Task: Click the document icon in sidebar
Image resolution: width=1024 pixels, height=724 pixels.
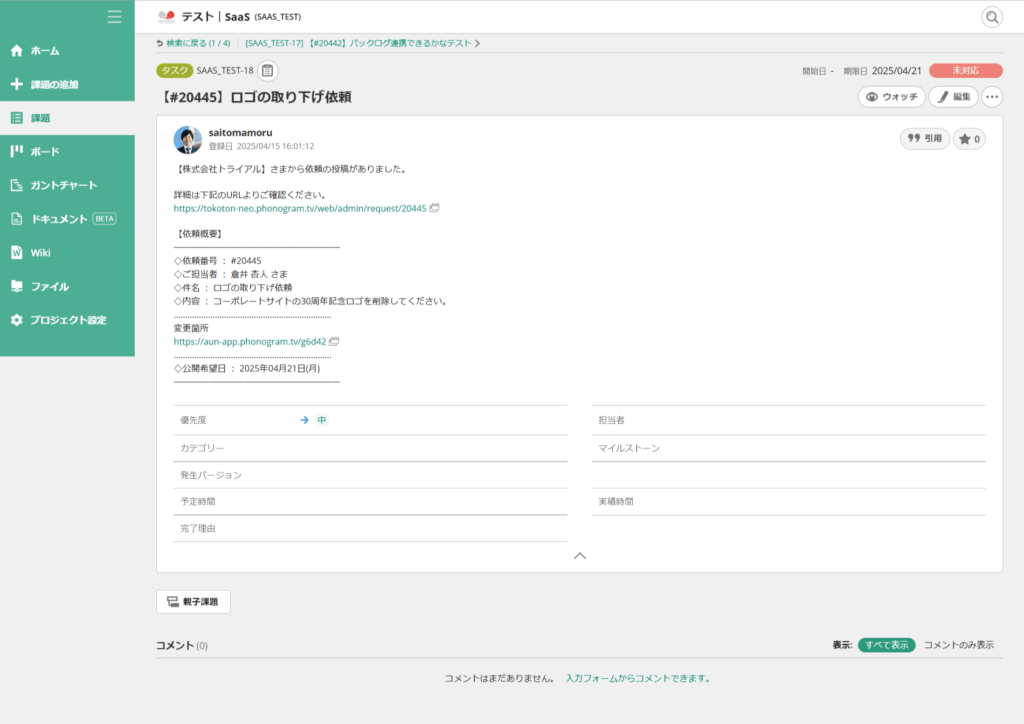Action: [x=17, y=219]
